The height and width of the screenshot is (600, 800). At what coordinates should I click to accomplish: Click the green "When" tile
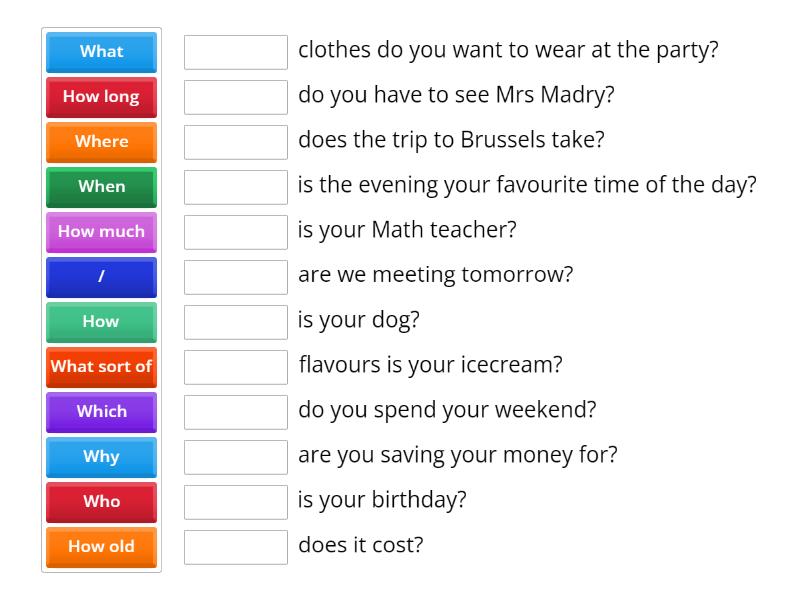(101, 187)
